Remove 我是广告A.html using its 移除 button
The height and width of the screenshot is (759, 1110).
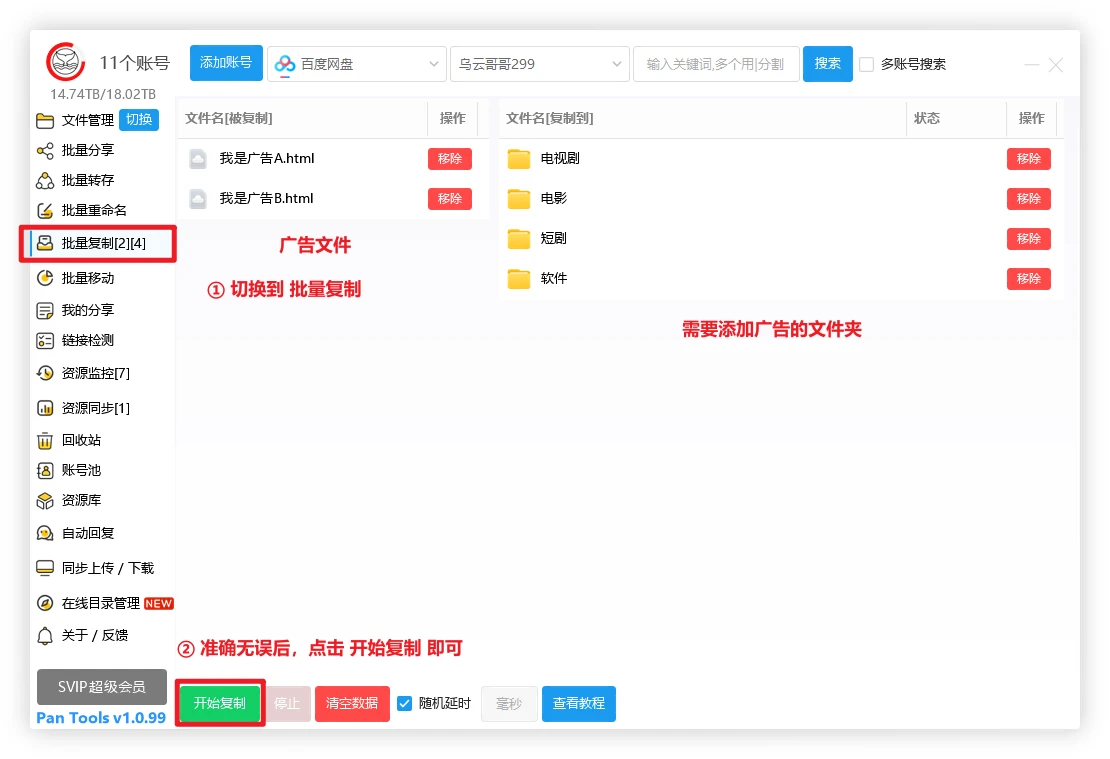click(x=449, y=159)
